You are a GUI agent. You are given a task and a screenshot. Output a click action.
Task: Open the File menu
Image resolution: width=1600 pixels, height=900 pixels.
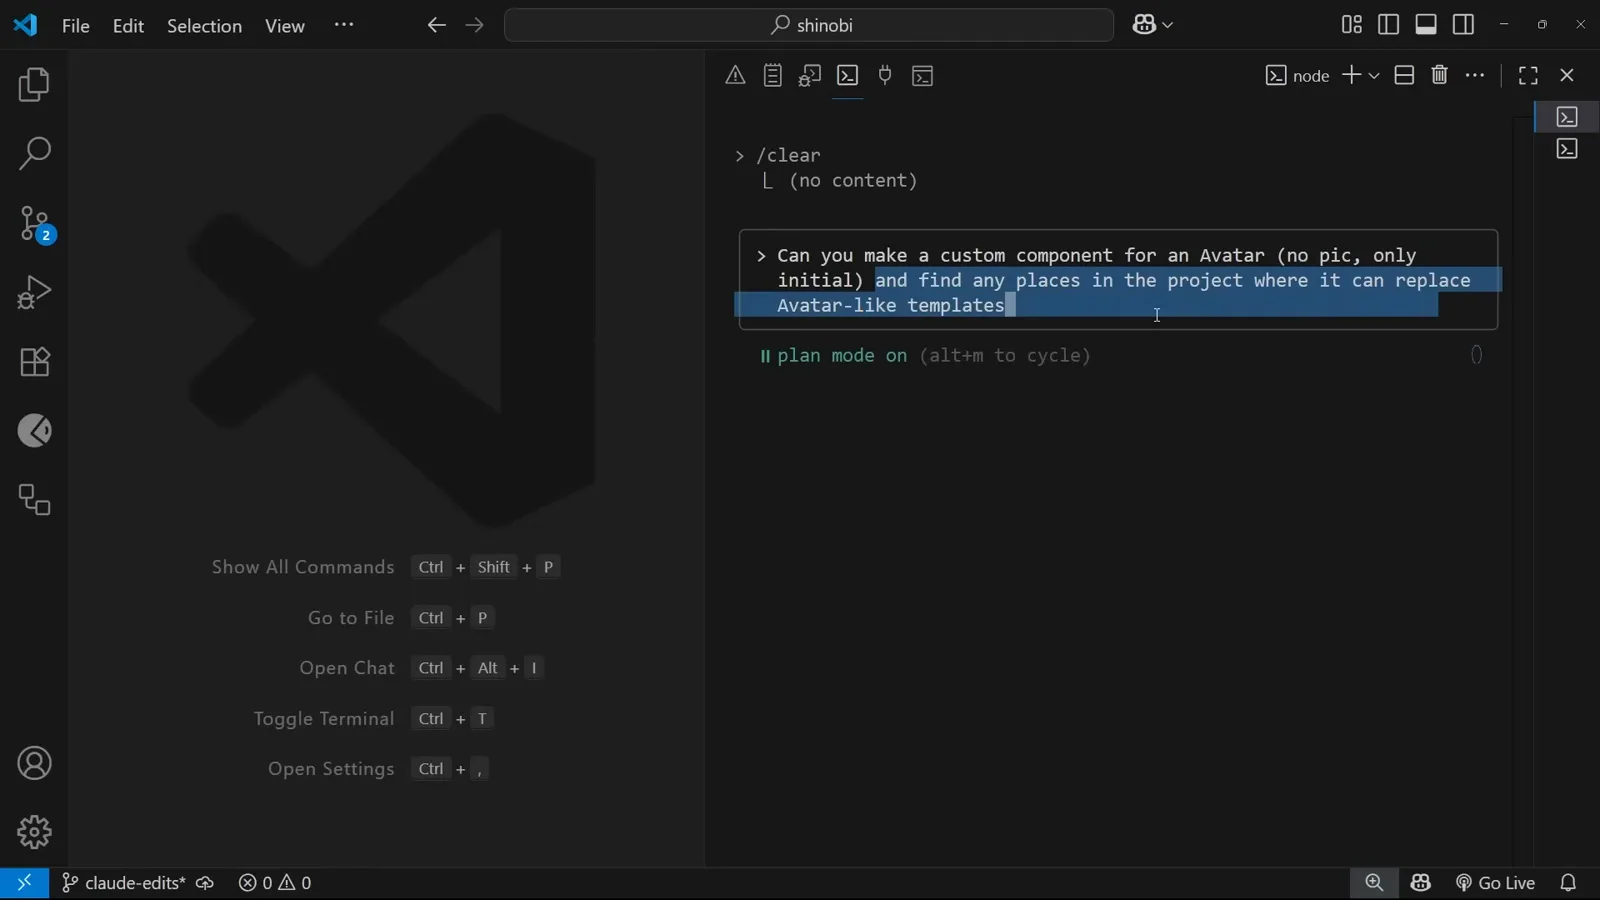[76, 26]
